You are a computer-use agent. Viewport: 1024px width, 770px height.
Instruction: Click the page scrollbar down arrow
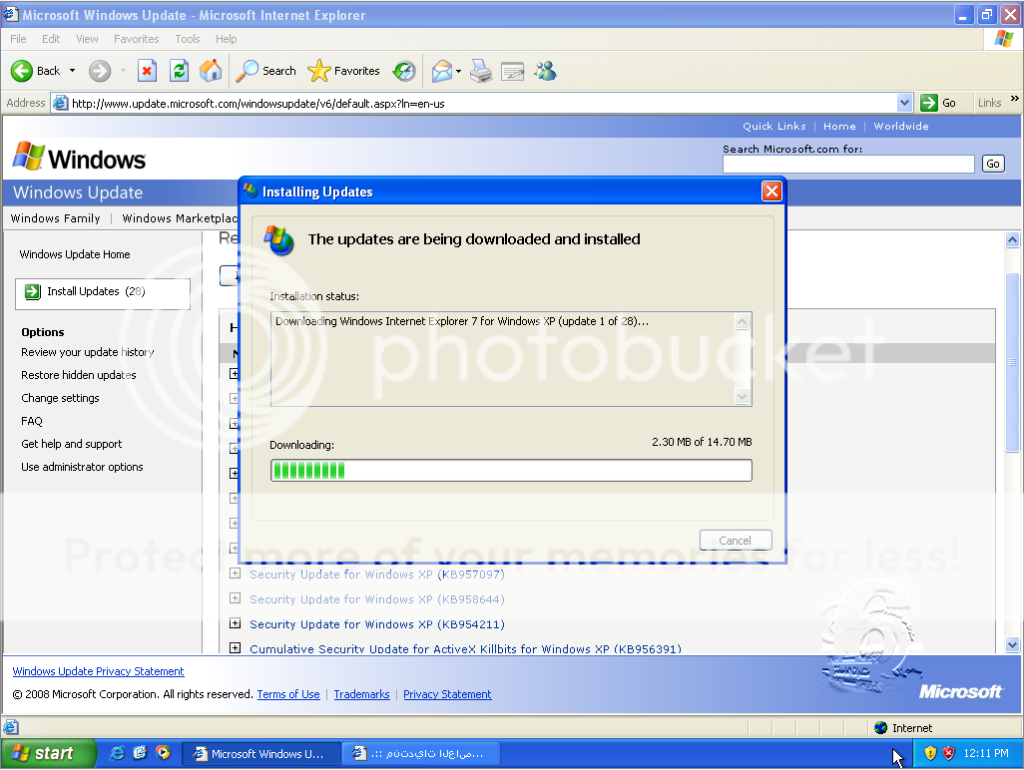tap(1012, 645)
